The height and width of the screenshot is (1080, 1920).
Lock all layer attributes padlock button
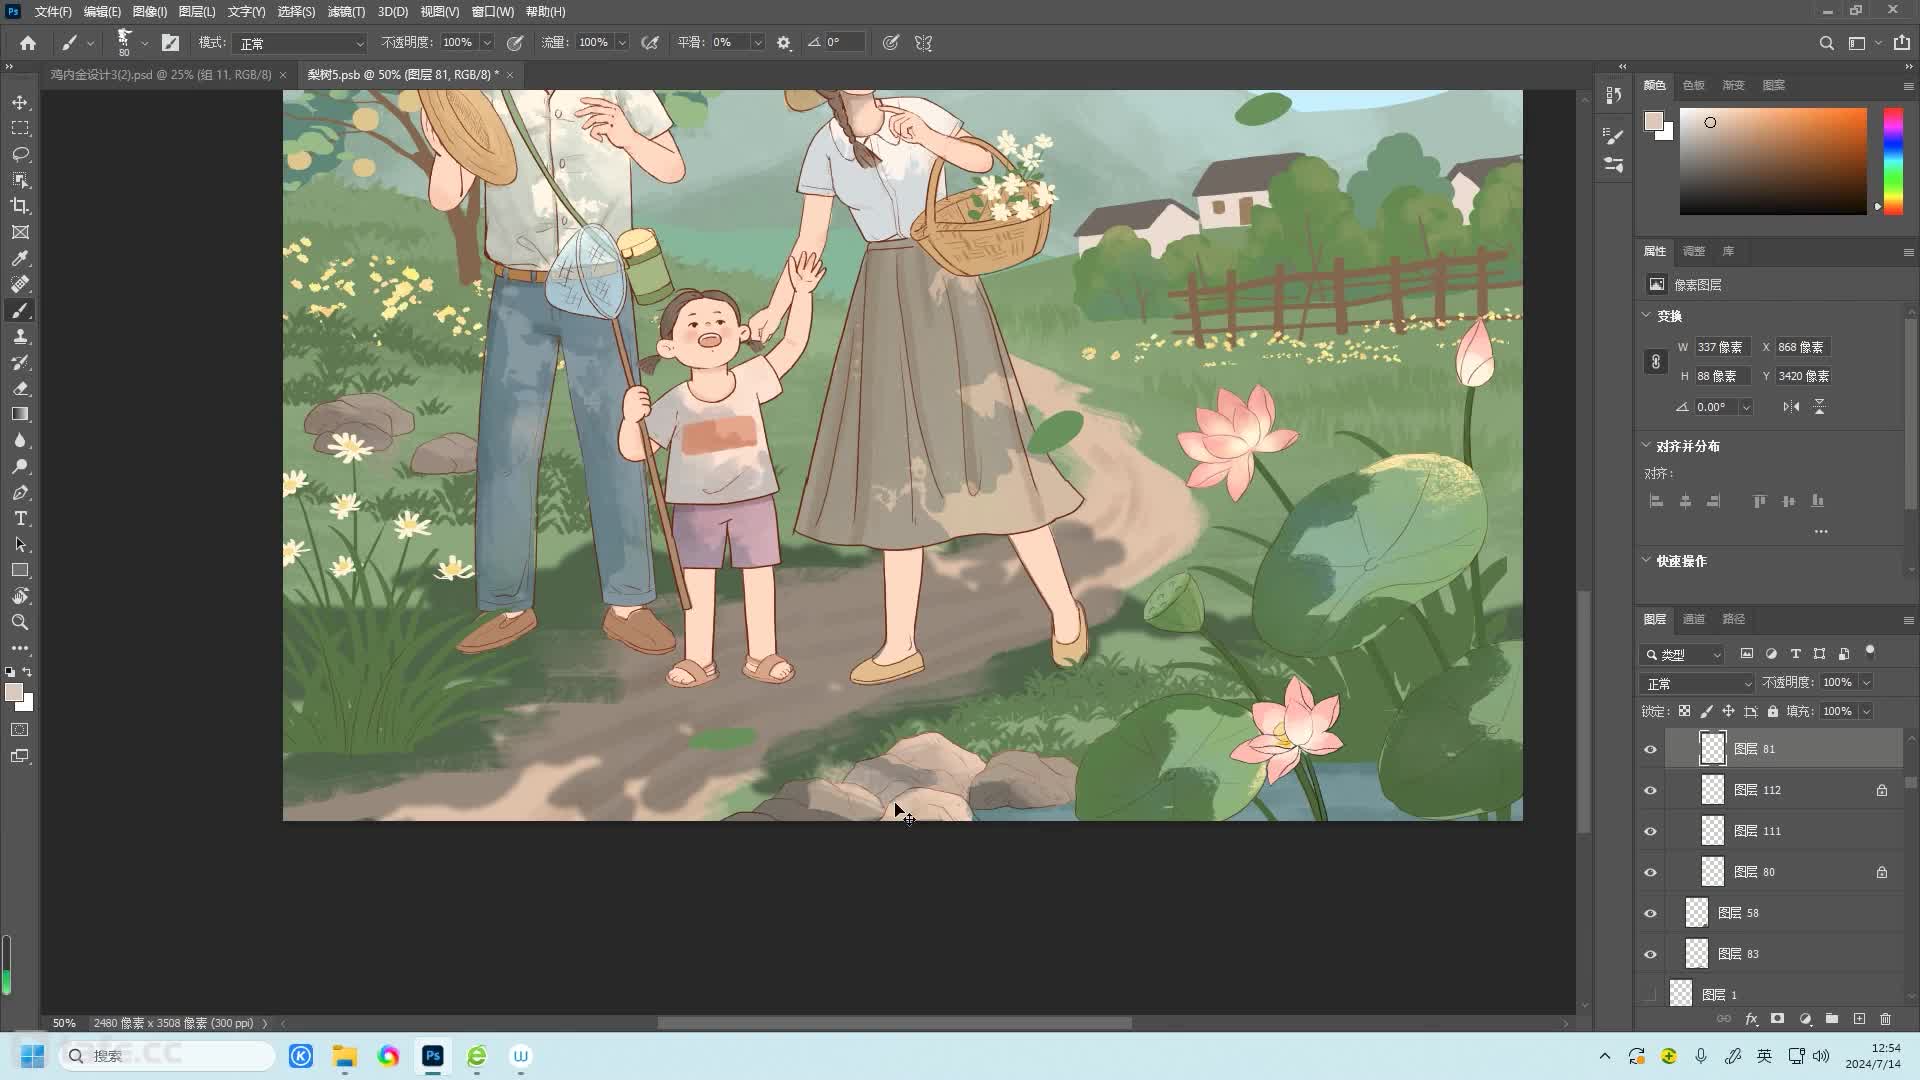pos(1773,711)
